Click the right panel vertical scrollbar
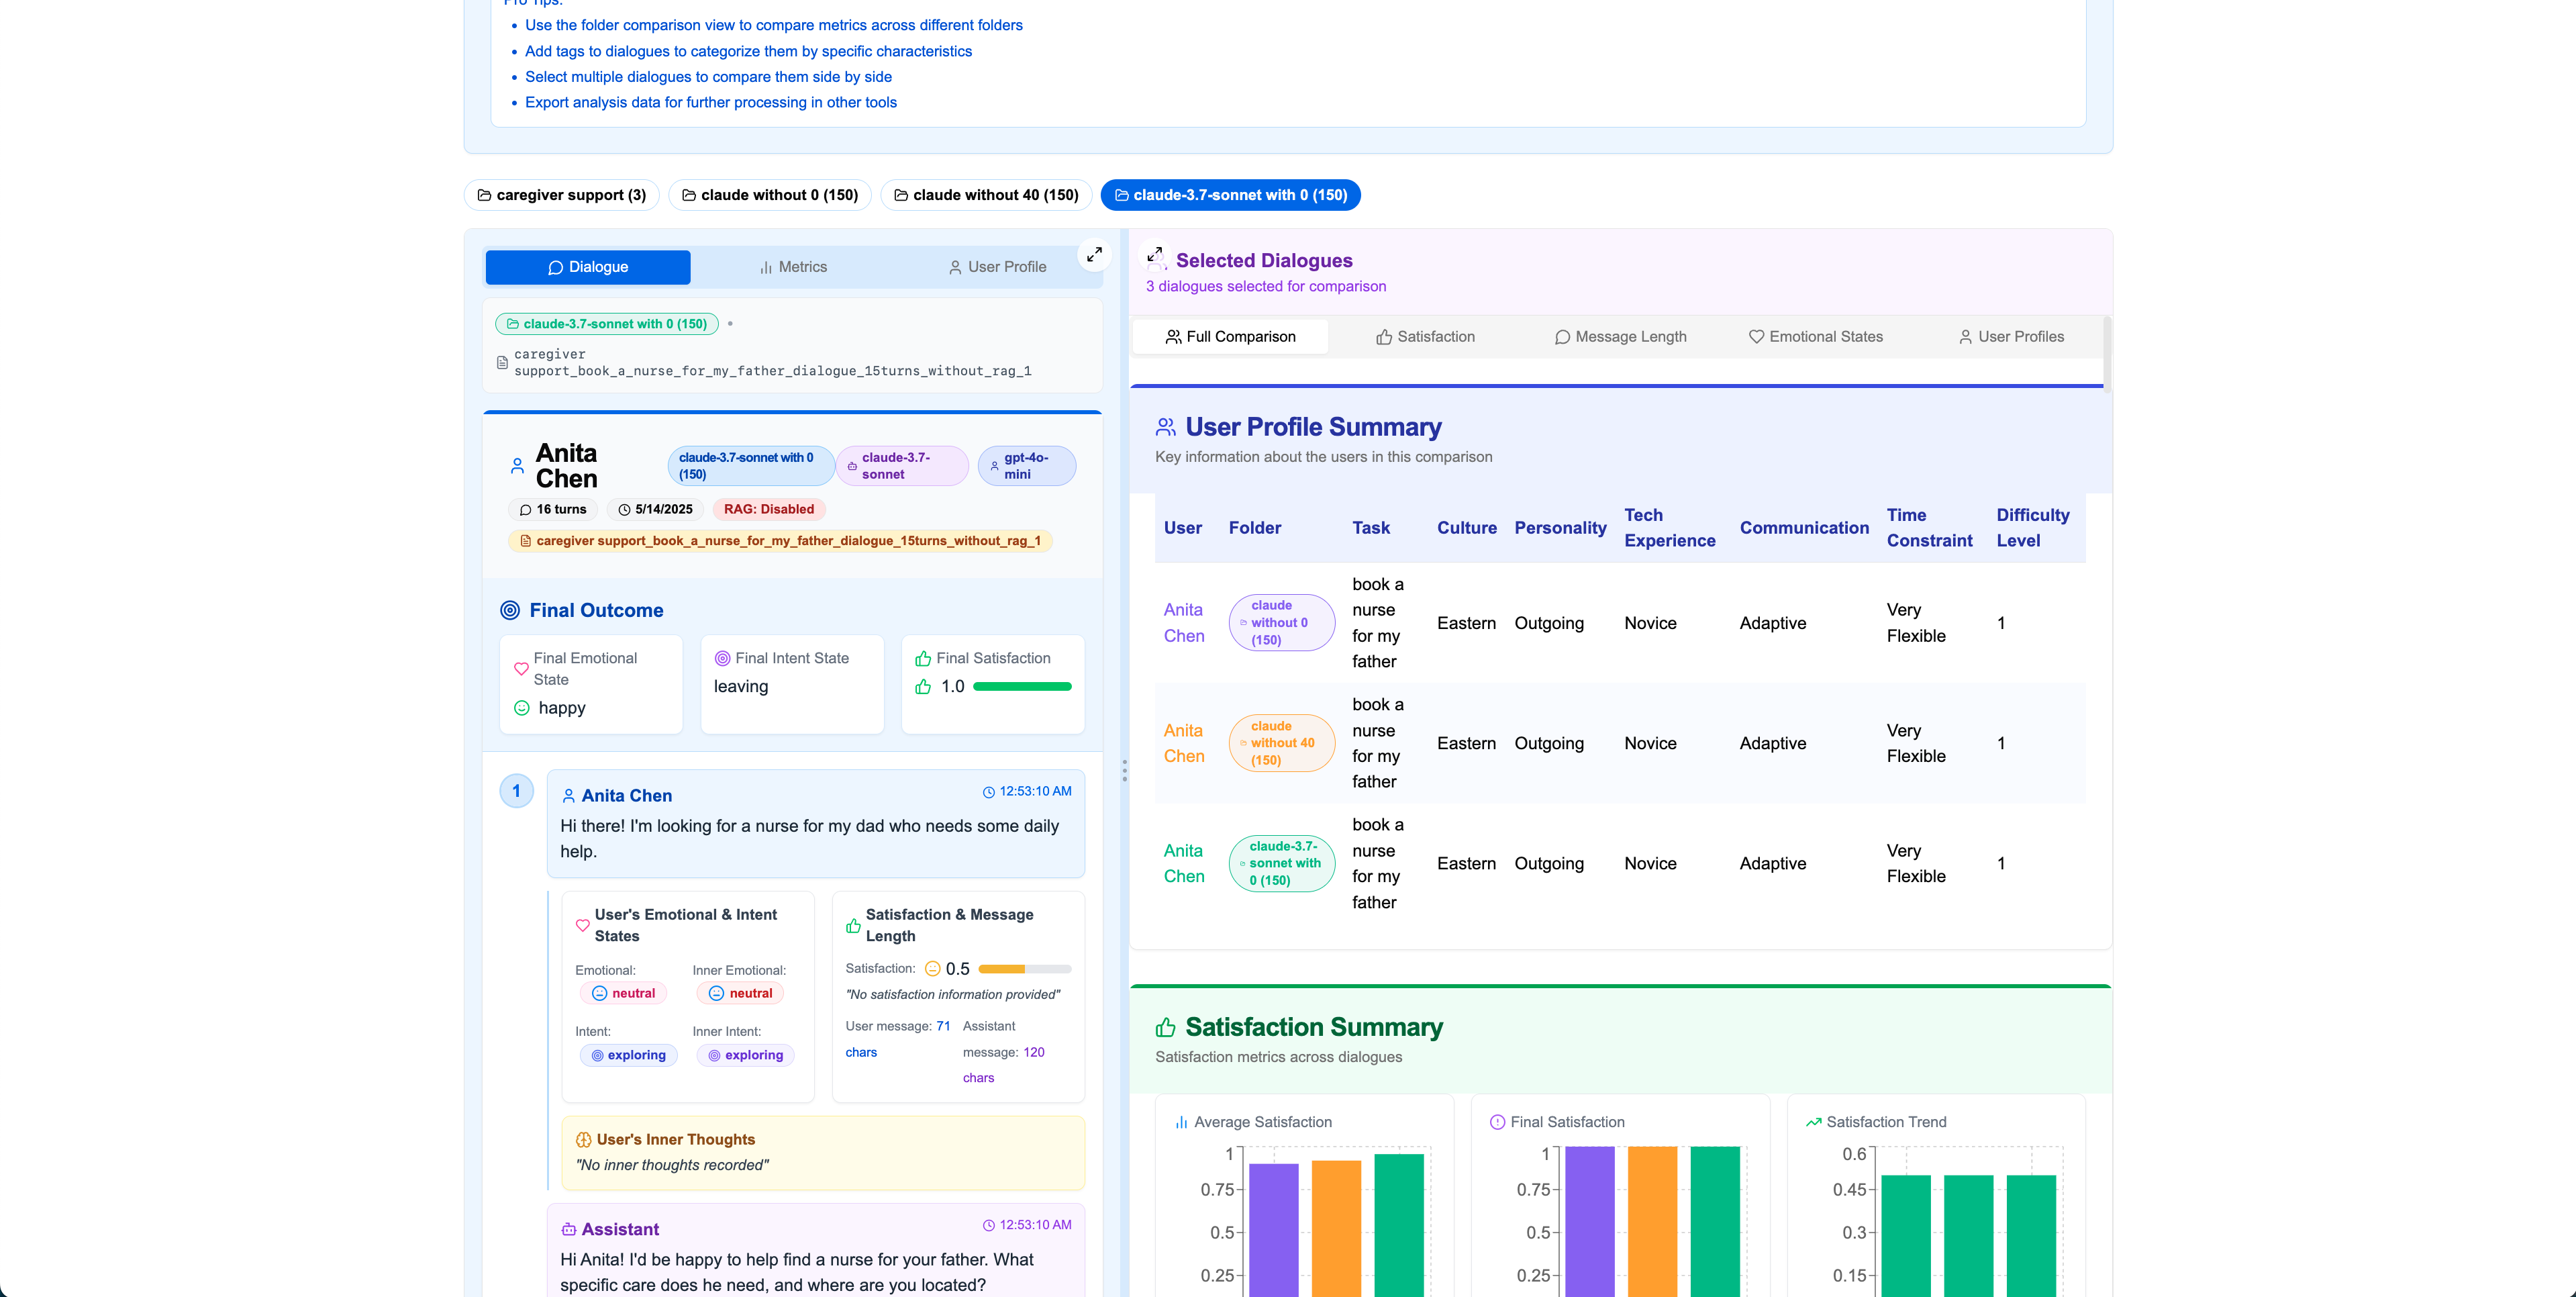Image resolution: width=2576 pixels, height=1297 pixels. click(2107, 356)
